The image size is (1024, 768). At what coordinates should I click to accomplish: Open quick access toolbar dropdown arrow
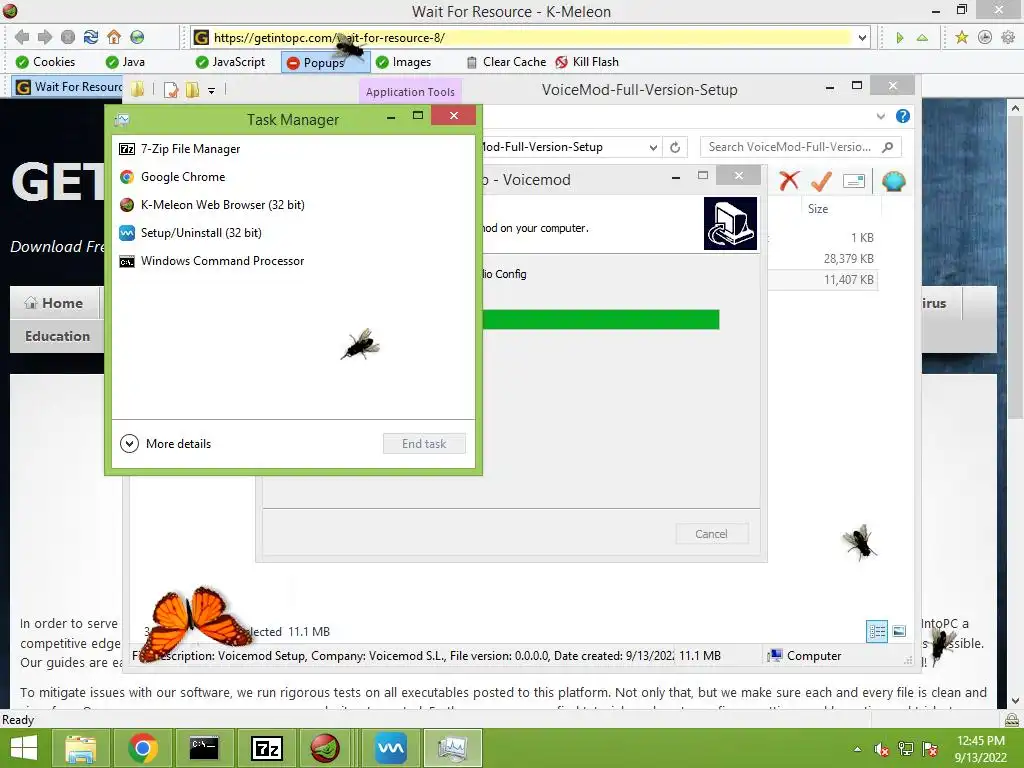212,91
